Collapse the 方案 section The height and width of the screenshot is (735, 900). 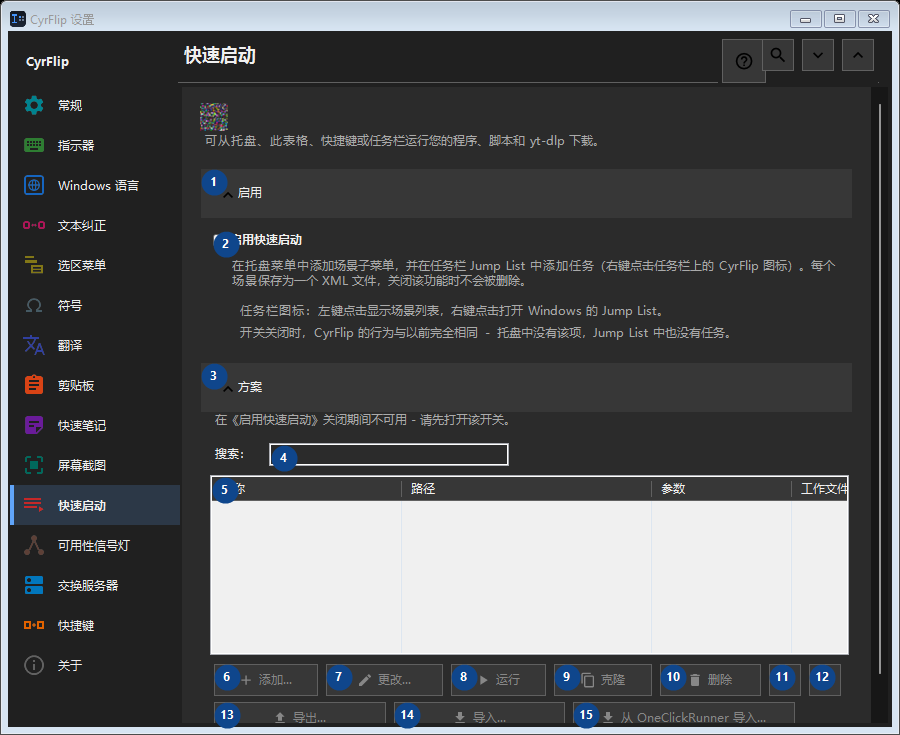(526, 387)
